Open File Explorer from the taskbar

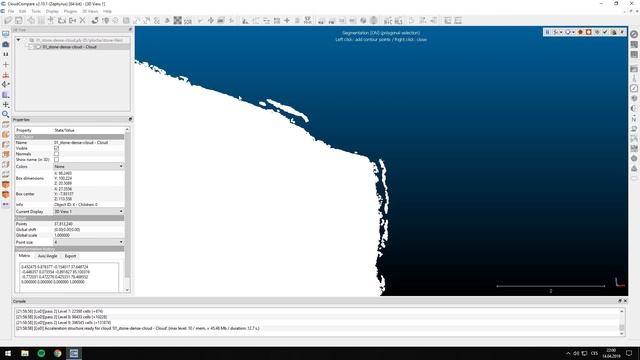pyautogui.click(x=25, y=353)
